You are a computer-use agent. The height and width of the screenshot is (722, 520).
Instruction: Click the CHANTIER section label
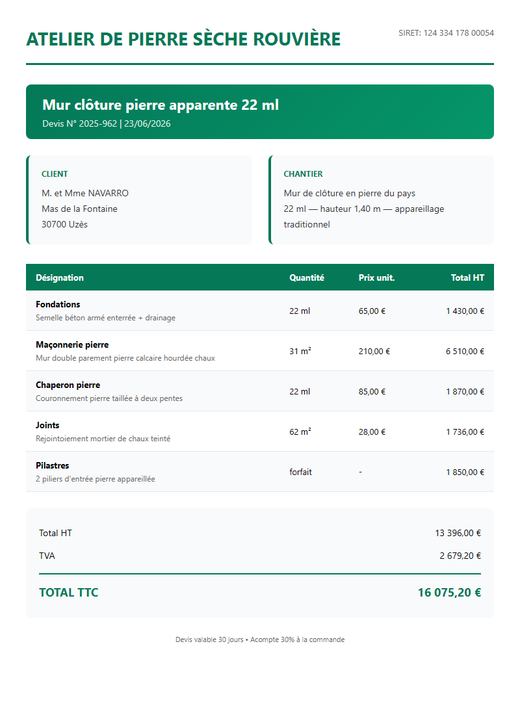303,174
